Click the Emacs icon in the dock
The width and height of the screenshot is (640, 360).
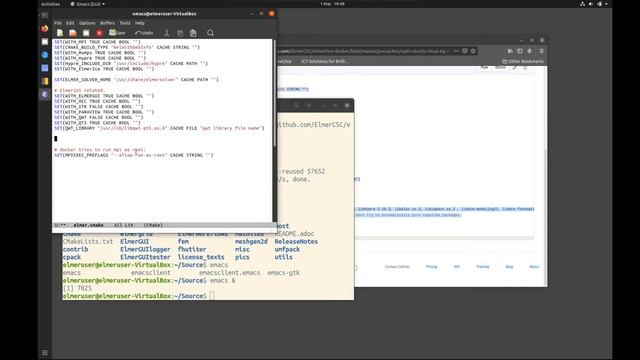click(x=45, y=94)
